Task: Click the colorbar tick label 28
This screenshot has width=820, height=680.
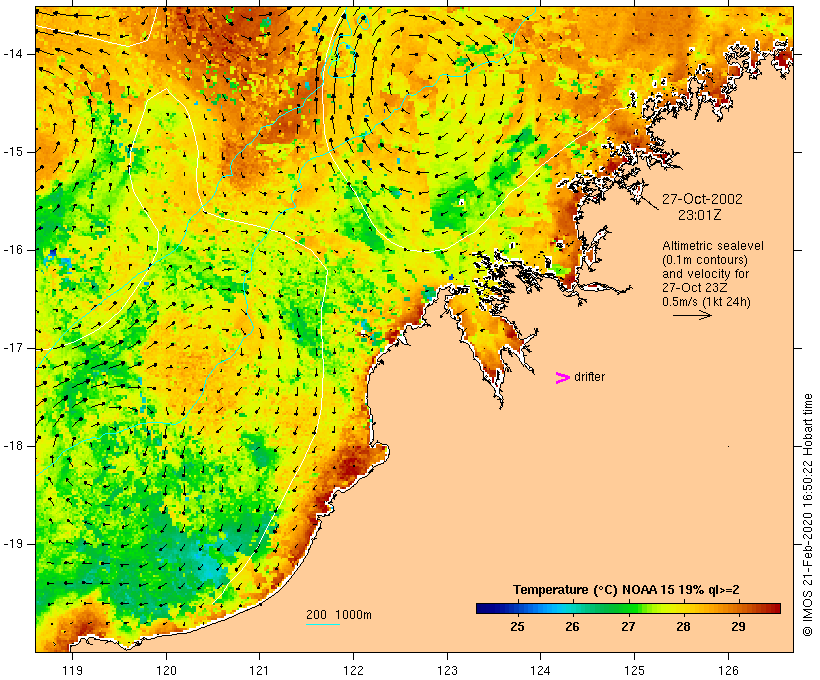Action: 683,627
